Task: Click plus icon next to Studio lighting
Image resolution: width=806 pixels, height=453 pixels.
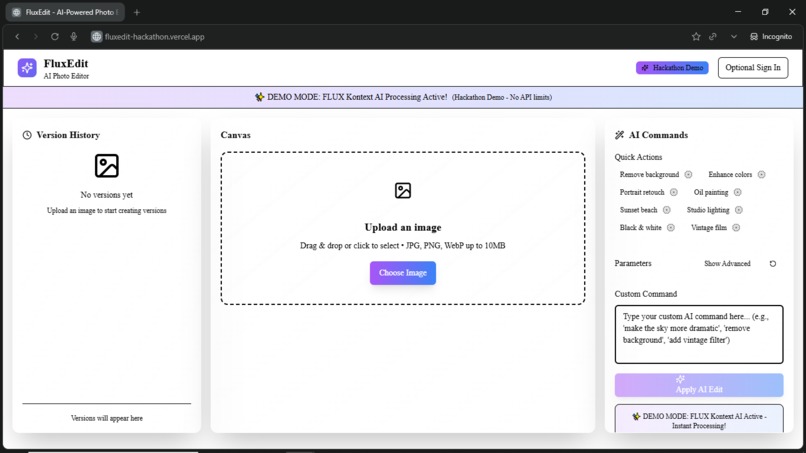Action: [x=739, y=210]
